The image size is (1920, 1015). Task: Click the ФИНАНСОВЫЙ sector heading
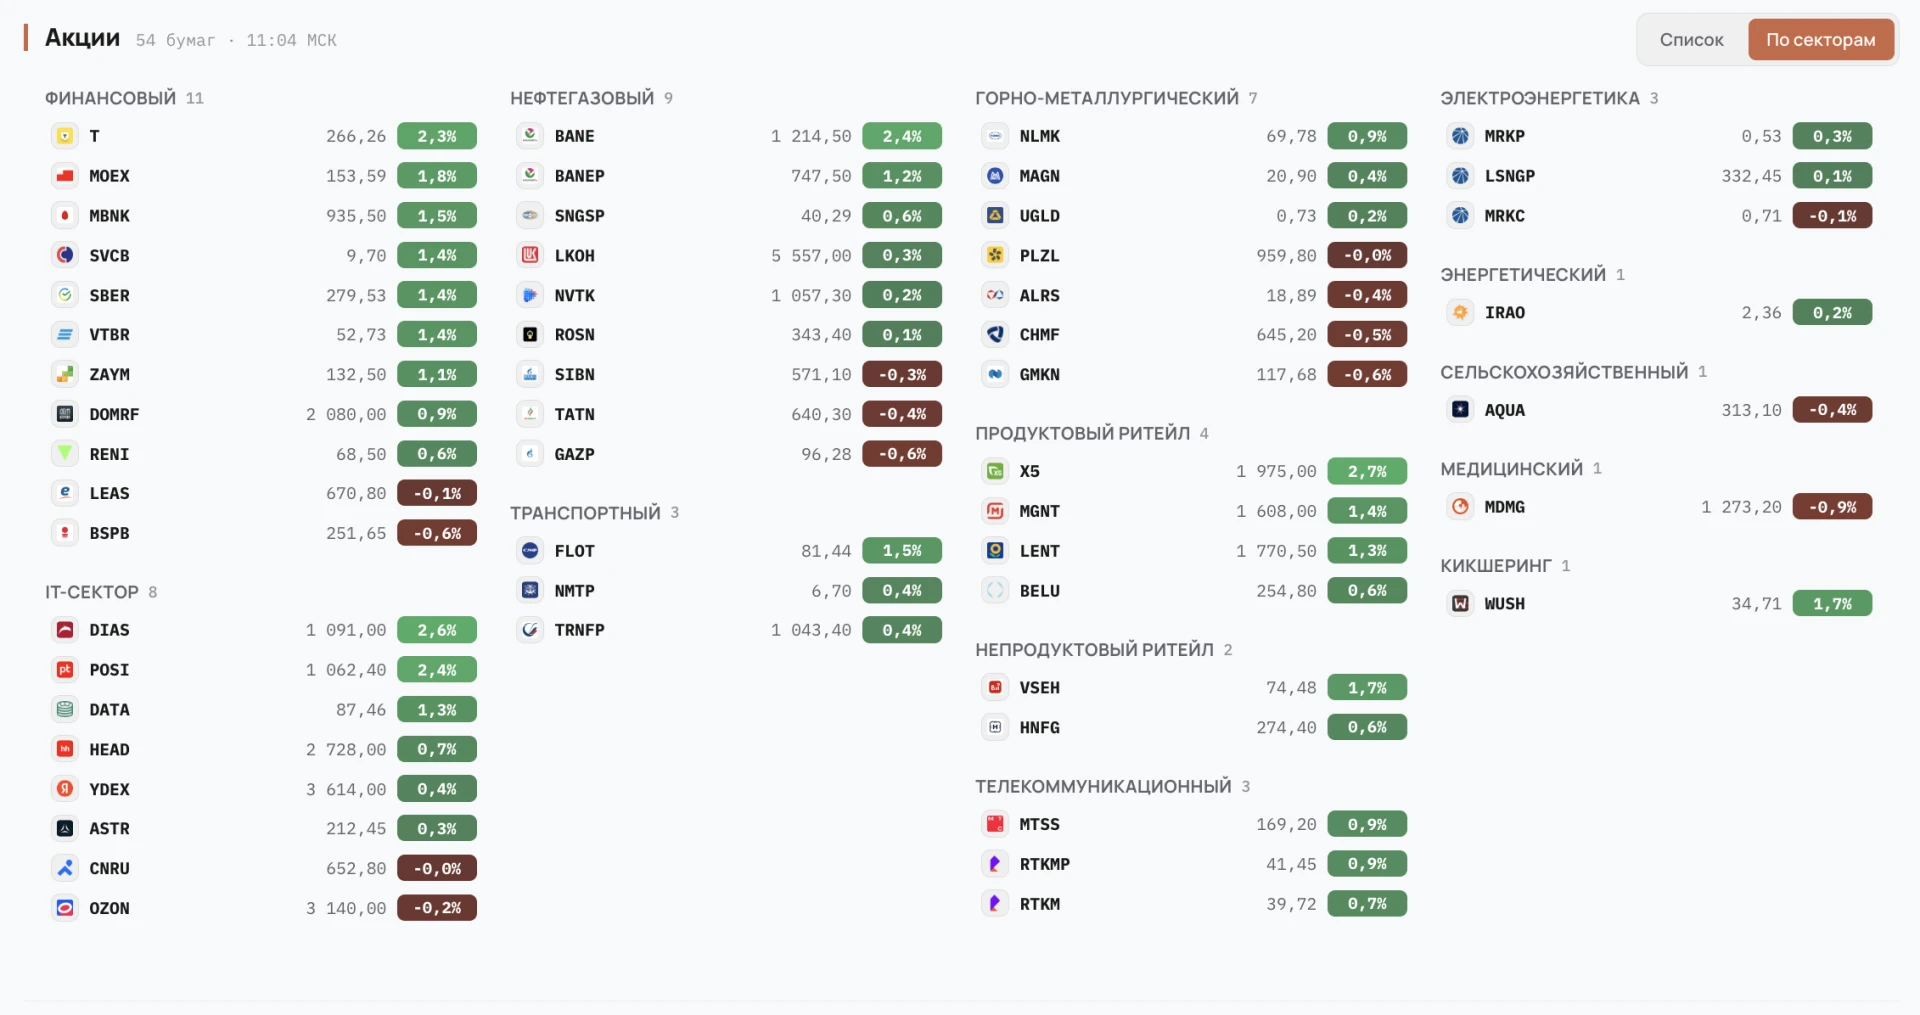110,98
